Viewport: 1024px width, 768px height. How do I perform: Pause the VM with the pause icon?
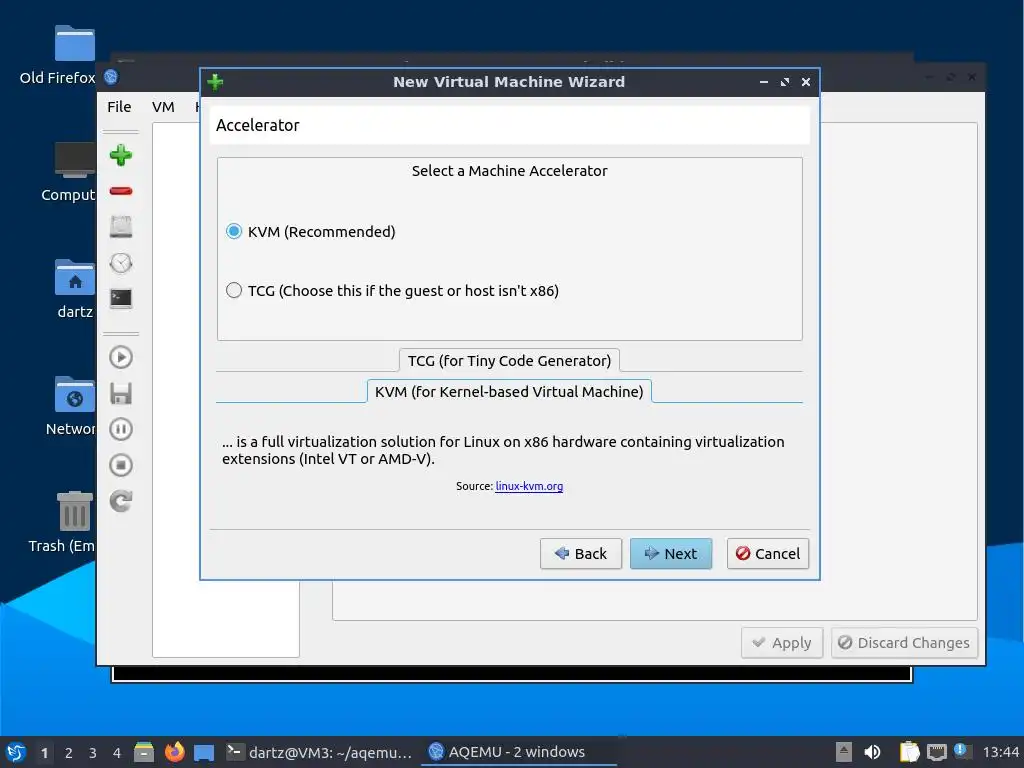[121, 429]
